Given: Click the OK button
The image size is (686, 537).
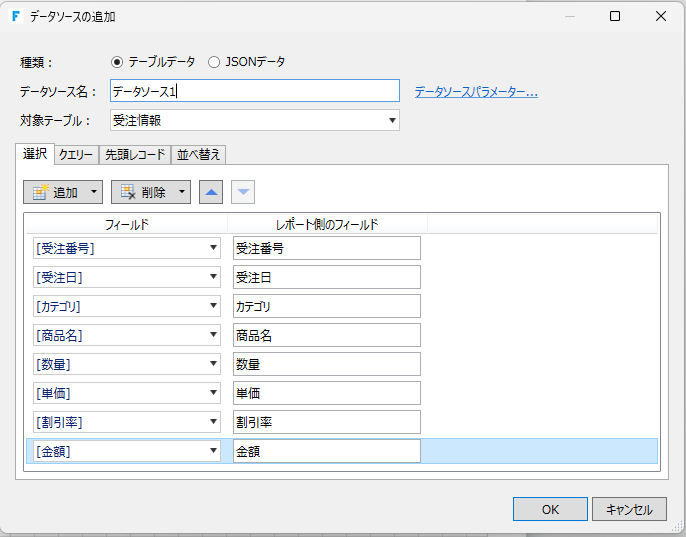Looking at the screenshot, I should coord(550,509).
